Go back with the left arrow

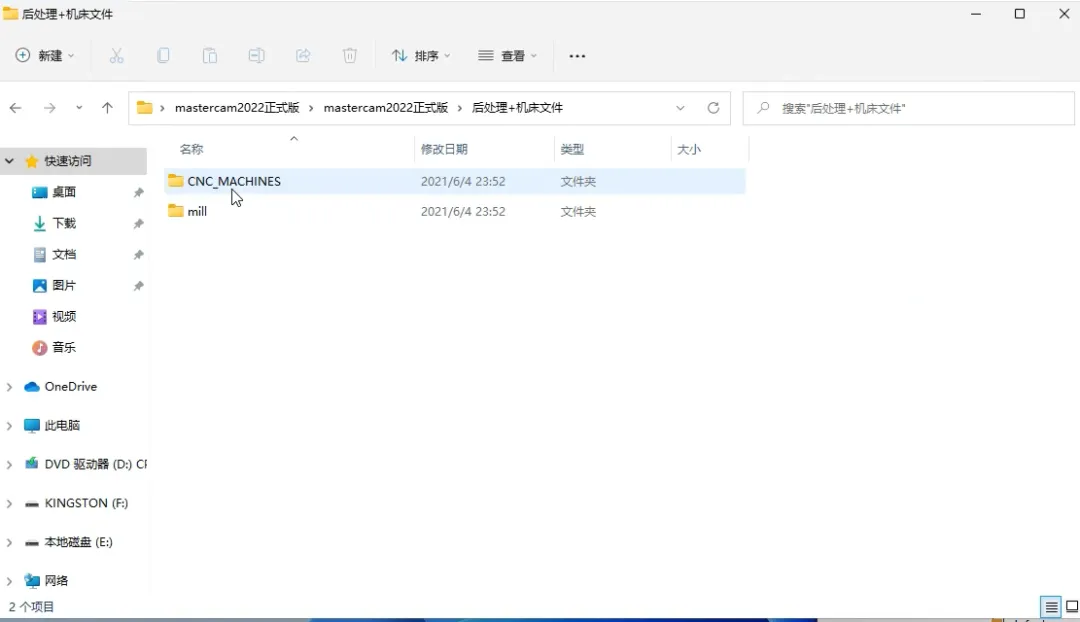coord(16,108)
